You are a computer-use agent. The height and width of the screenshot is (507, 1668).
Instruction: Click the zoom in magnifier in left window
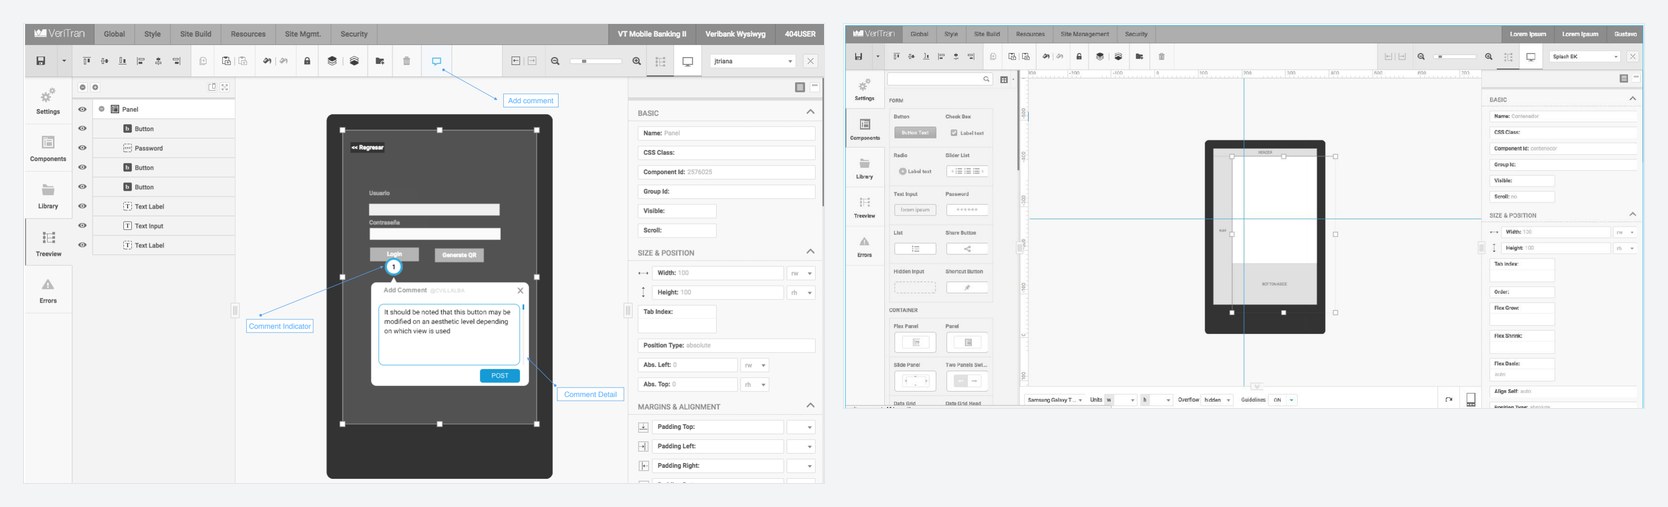[x=637, y=61]
